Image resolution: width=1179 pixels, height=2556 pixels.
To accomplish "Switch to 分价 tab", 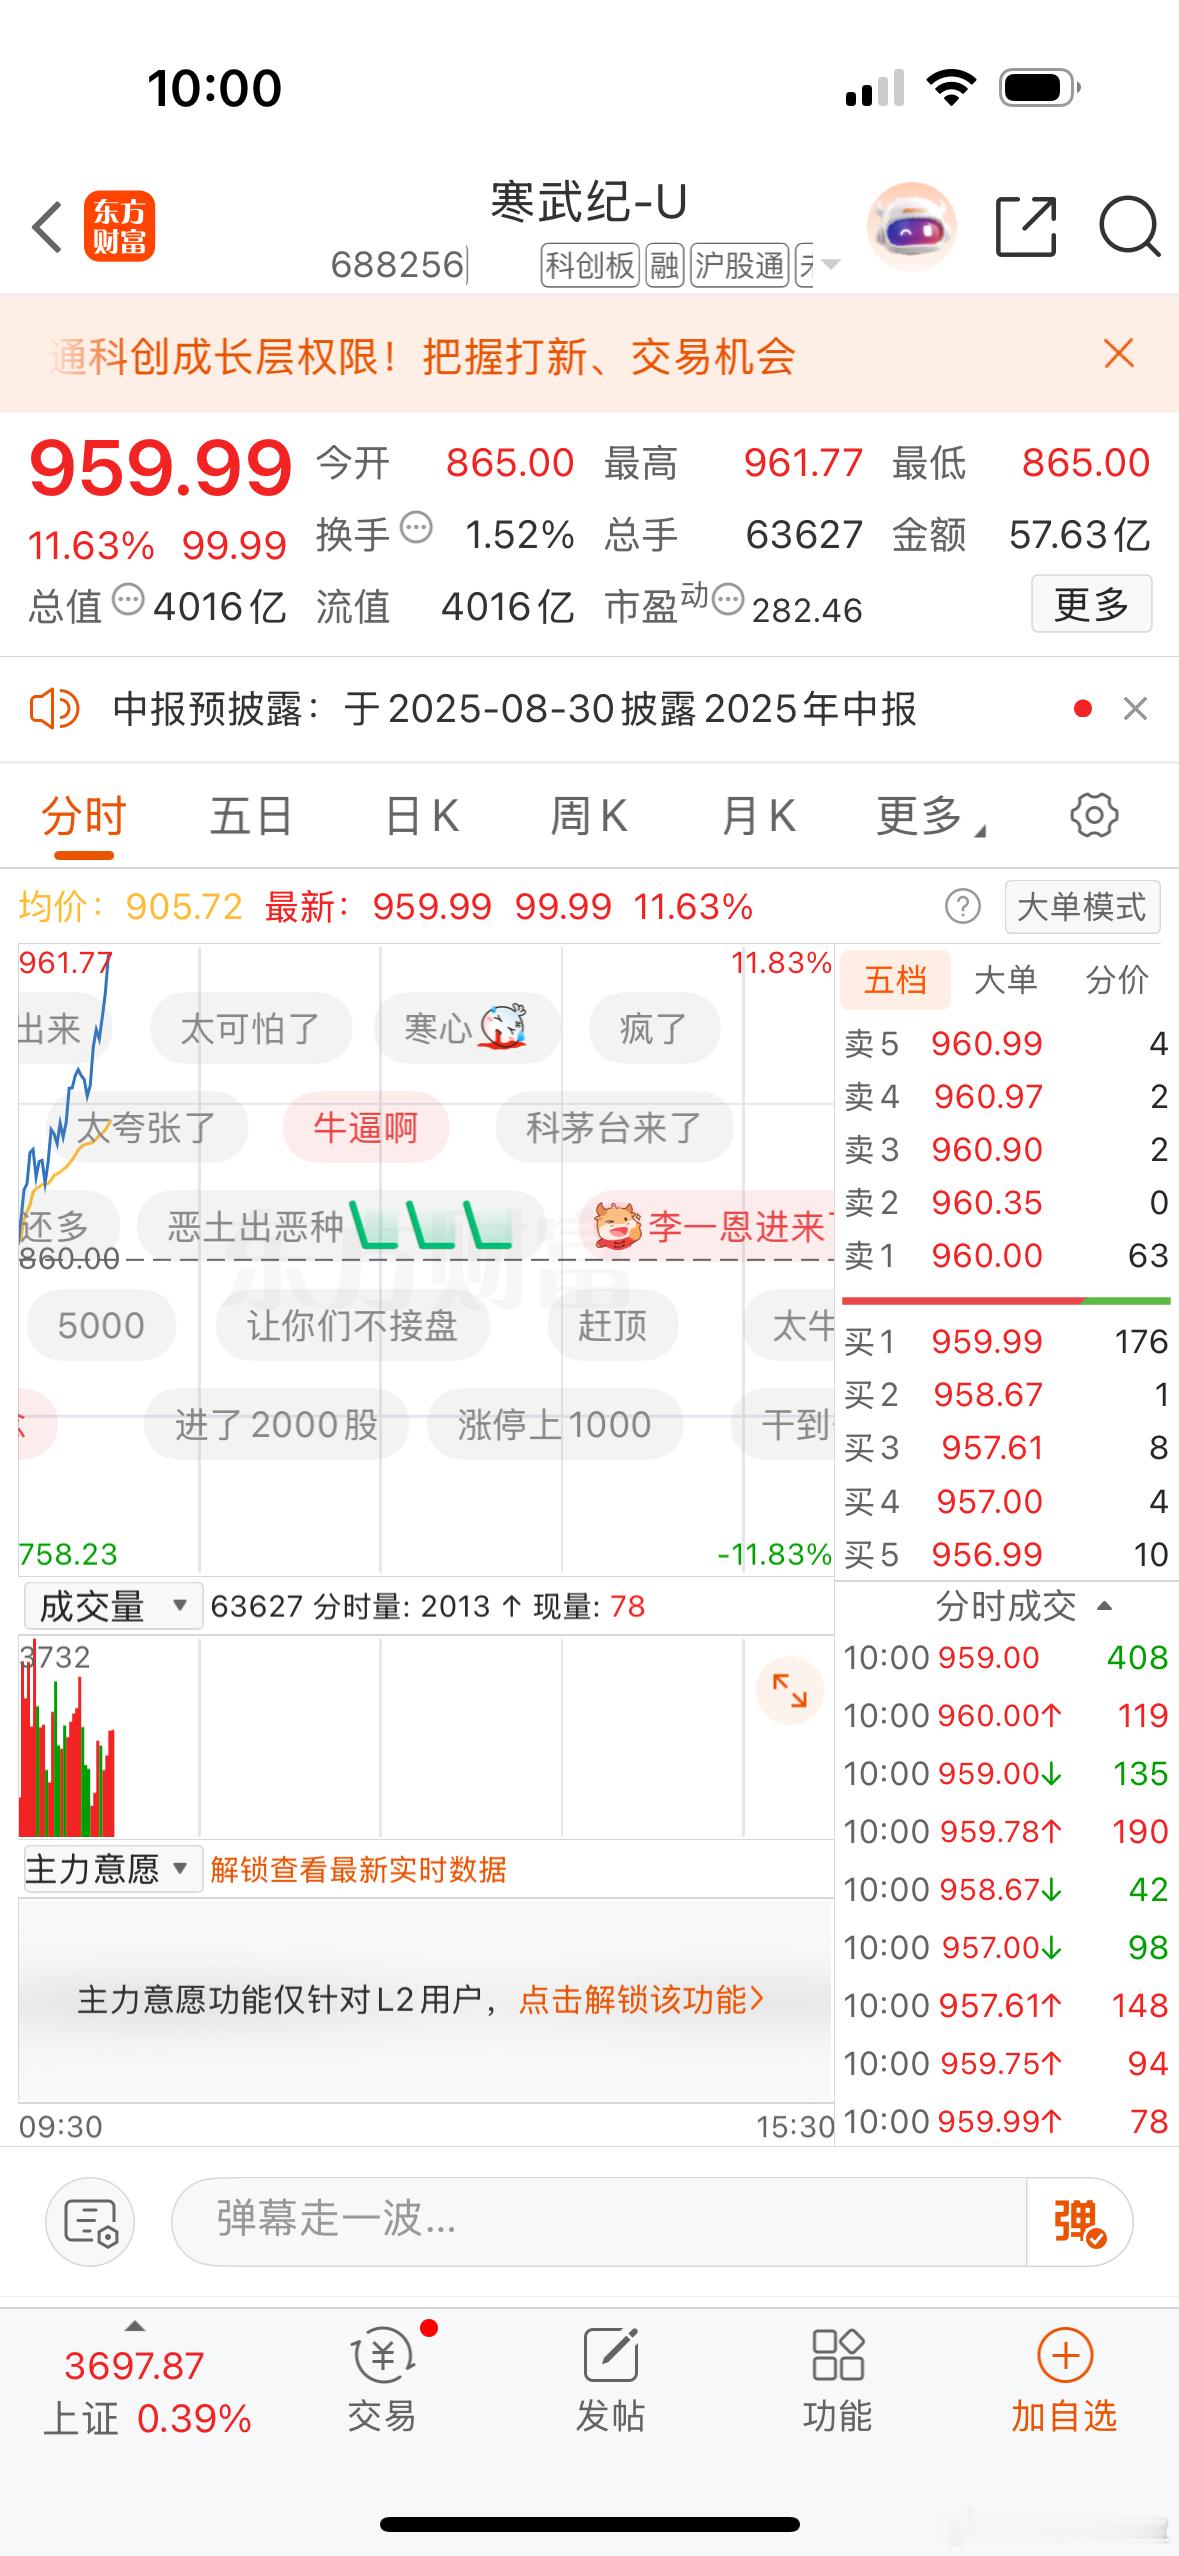I will click(1117, 980).
